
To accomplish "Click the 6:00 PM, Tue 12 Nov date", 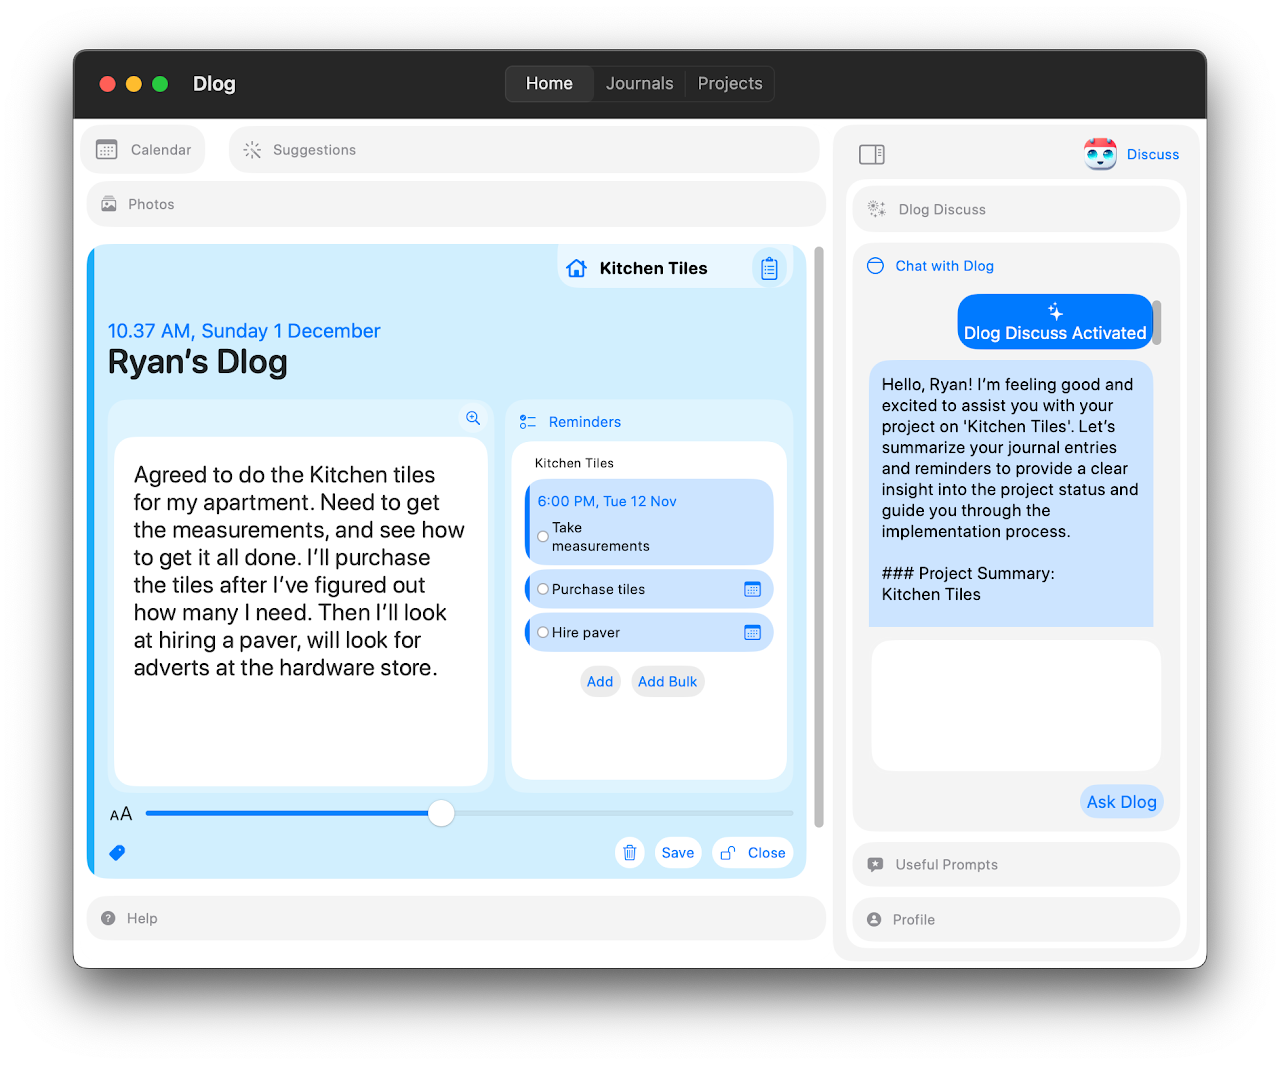I will [x=607, y=501].
